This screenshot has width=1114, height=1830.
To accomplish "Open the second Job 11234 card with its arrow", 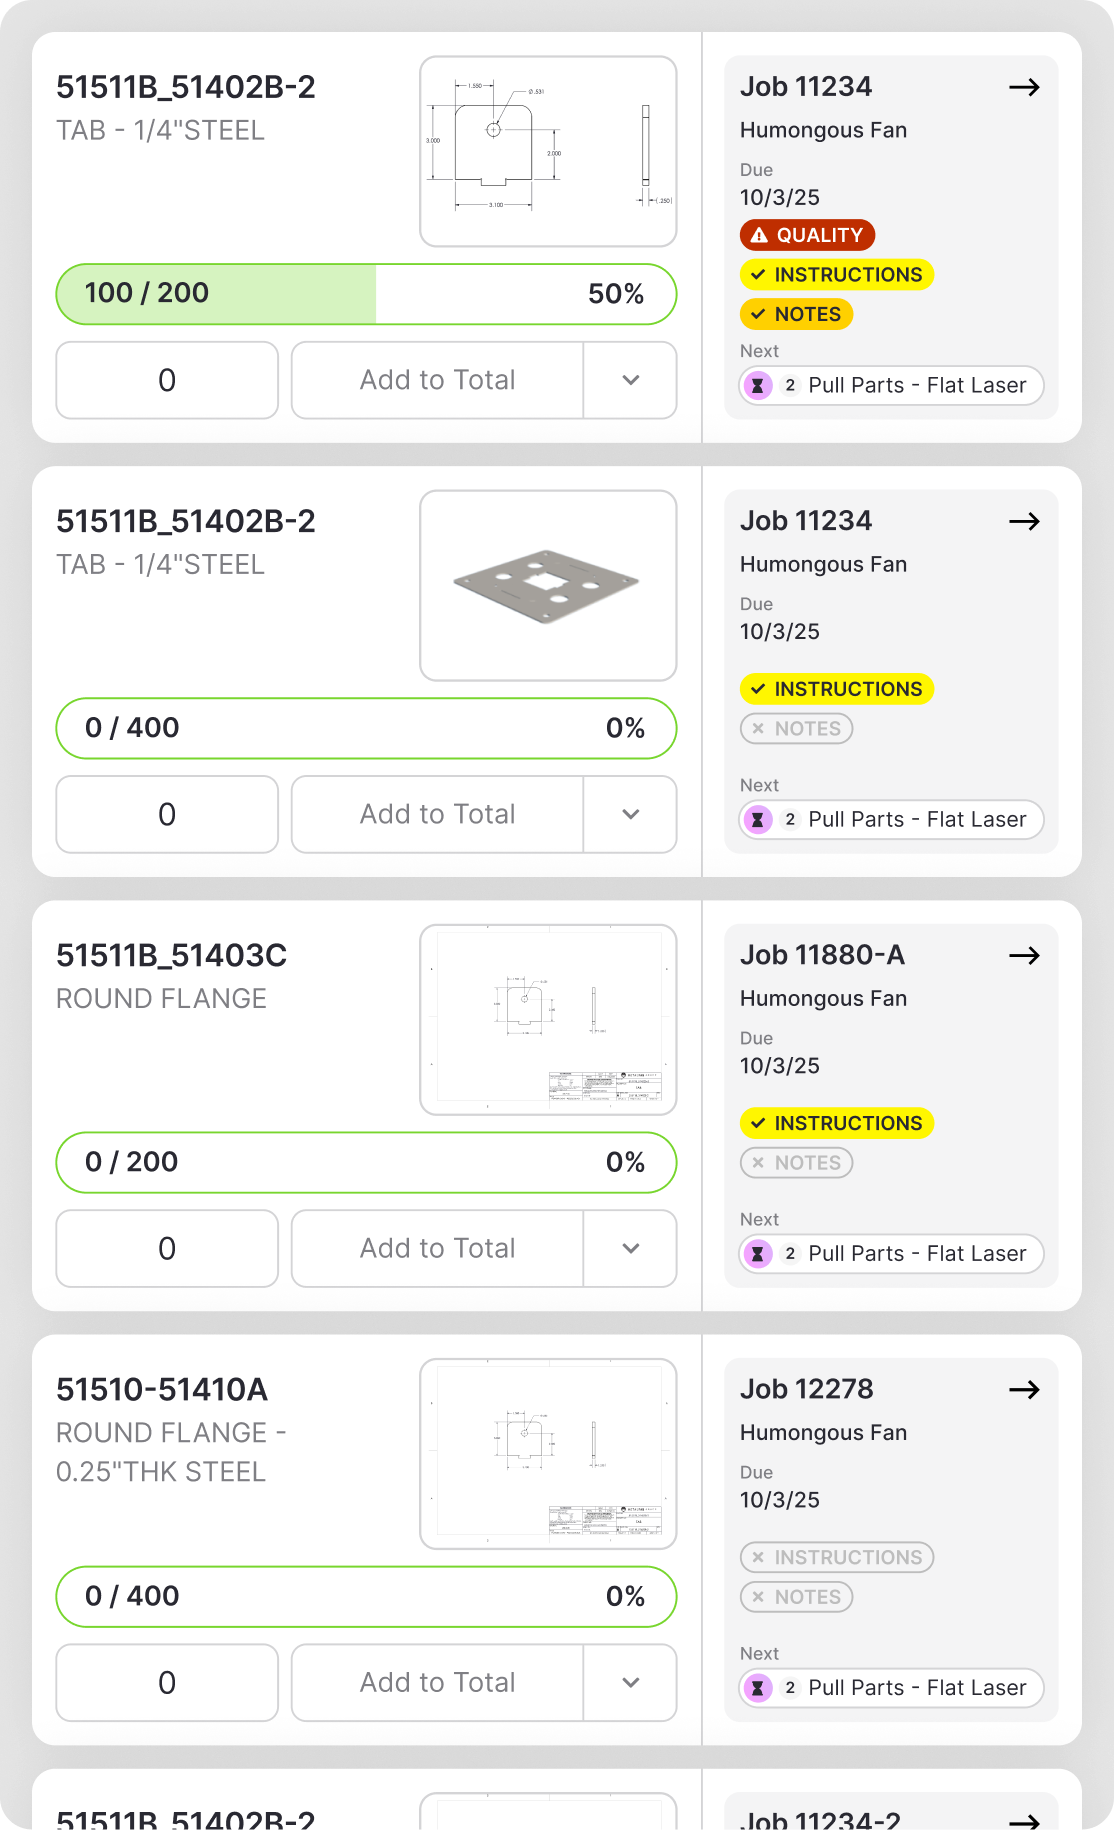I will click(1024, 521).
